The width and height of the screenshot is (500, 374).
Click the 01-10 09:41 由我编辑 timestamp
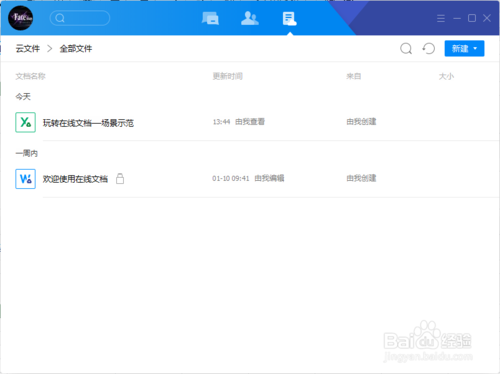point(248,178)
